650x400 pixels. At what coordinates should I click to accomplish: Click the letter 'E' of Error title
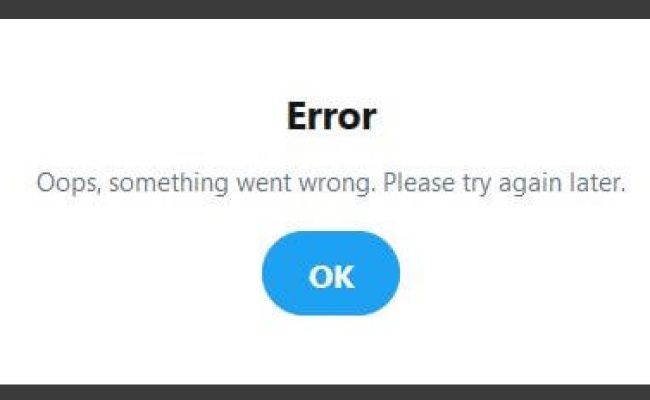(297, 116)
